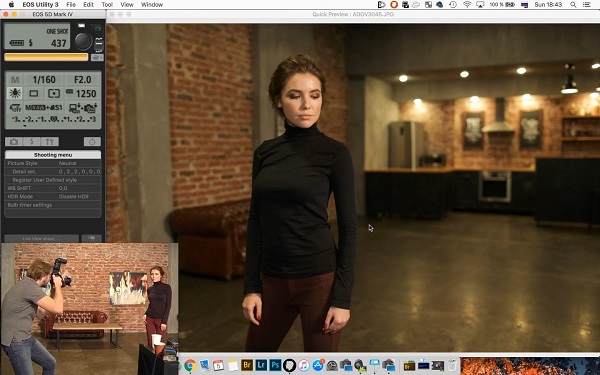Open the camera setup tools icon
600x375 pixels.
pyautogui.click(x=50, y=142)
